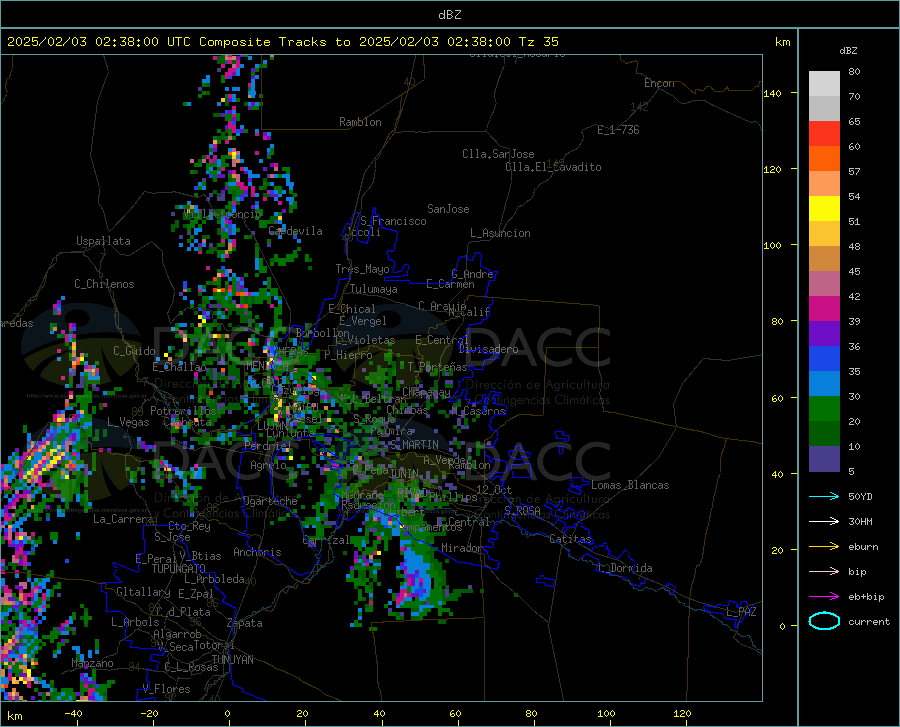The width and height of the screenshot is (900, 727).
Task: Click the Uspallata town label
Action: click(103, 241)
